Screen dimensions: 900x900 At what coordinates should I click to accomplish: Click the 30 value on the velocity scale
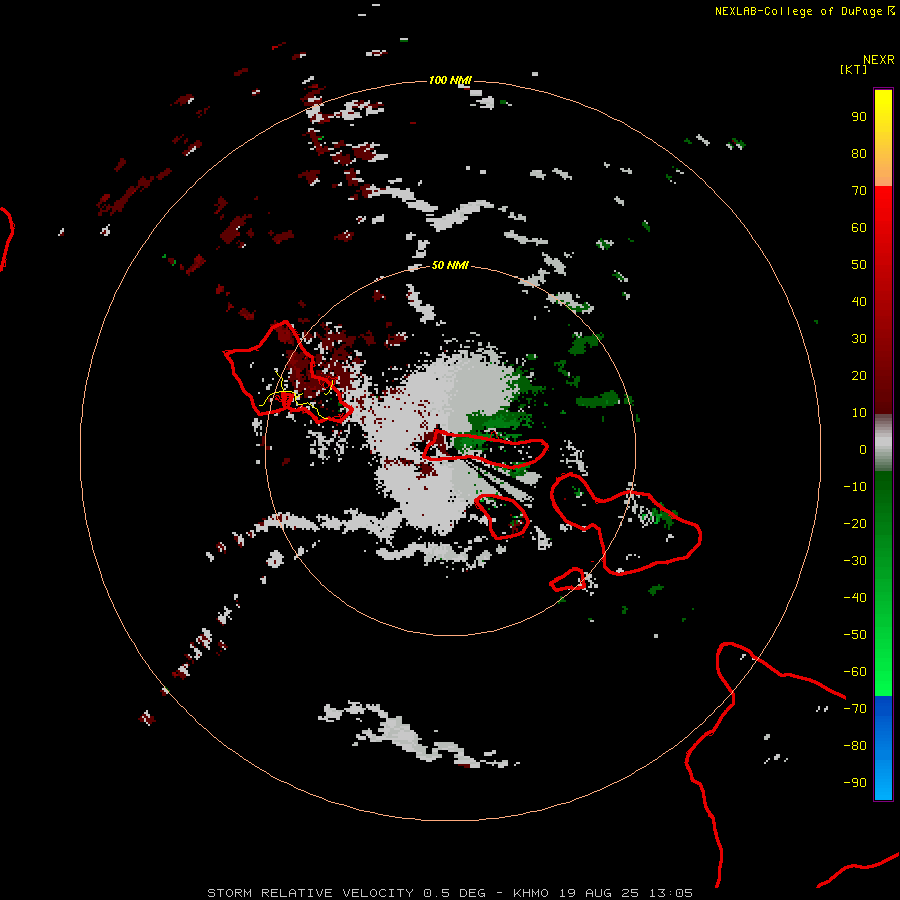859,339
